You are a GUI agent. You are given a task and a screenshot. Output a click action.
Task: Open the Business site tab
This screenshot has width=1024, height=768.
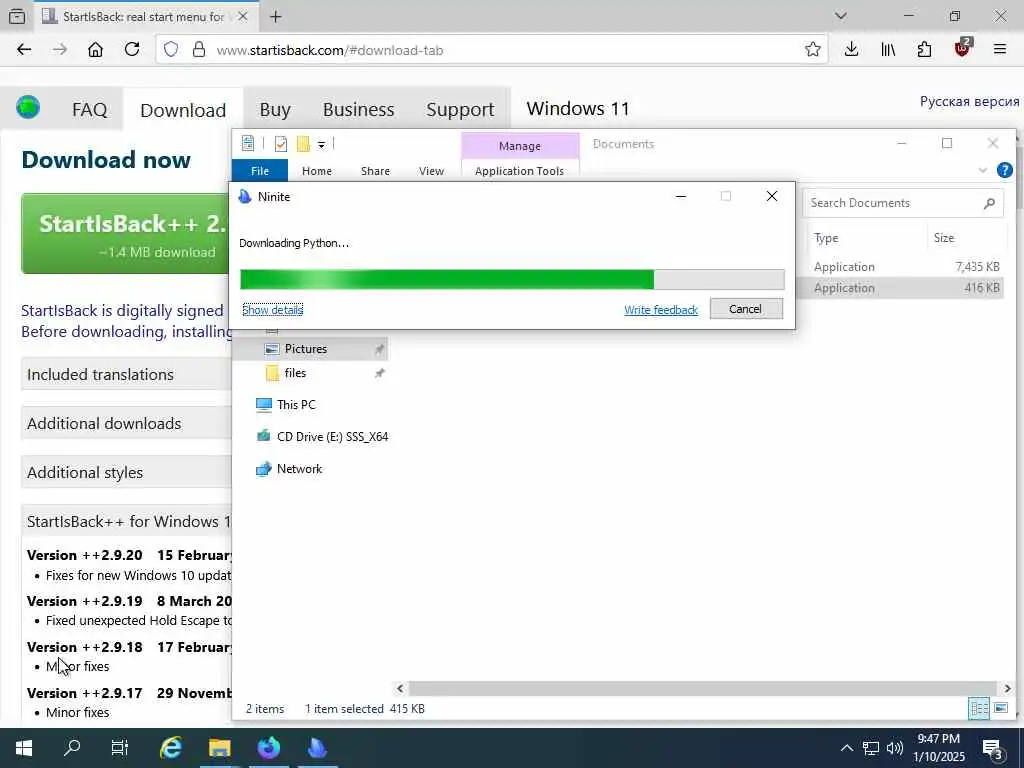point(359,109)
